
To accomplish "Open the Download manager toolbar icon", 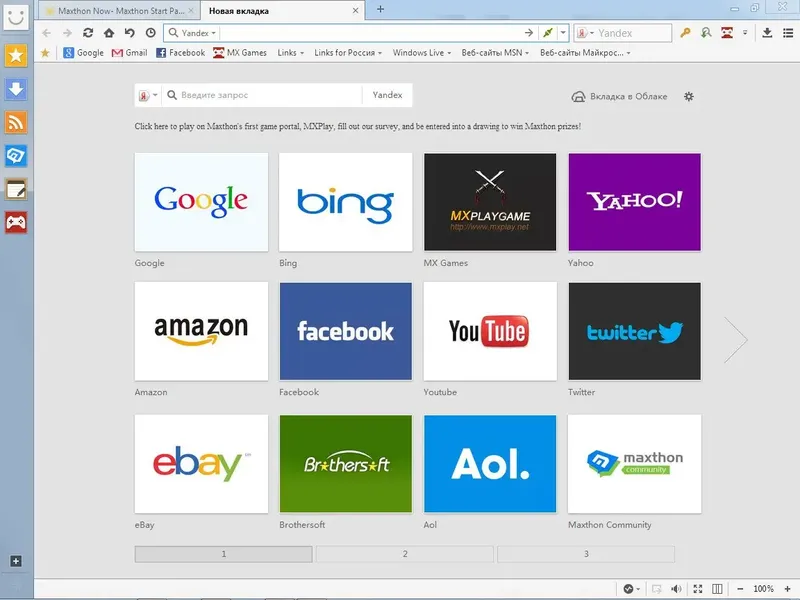I will coord(767,33).
